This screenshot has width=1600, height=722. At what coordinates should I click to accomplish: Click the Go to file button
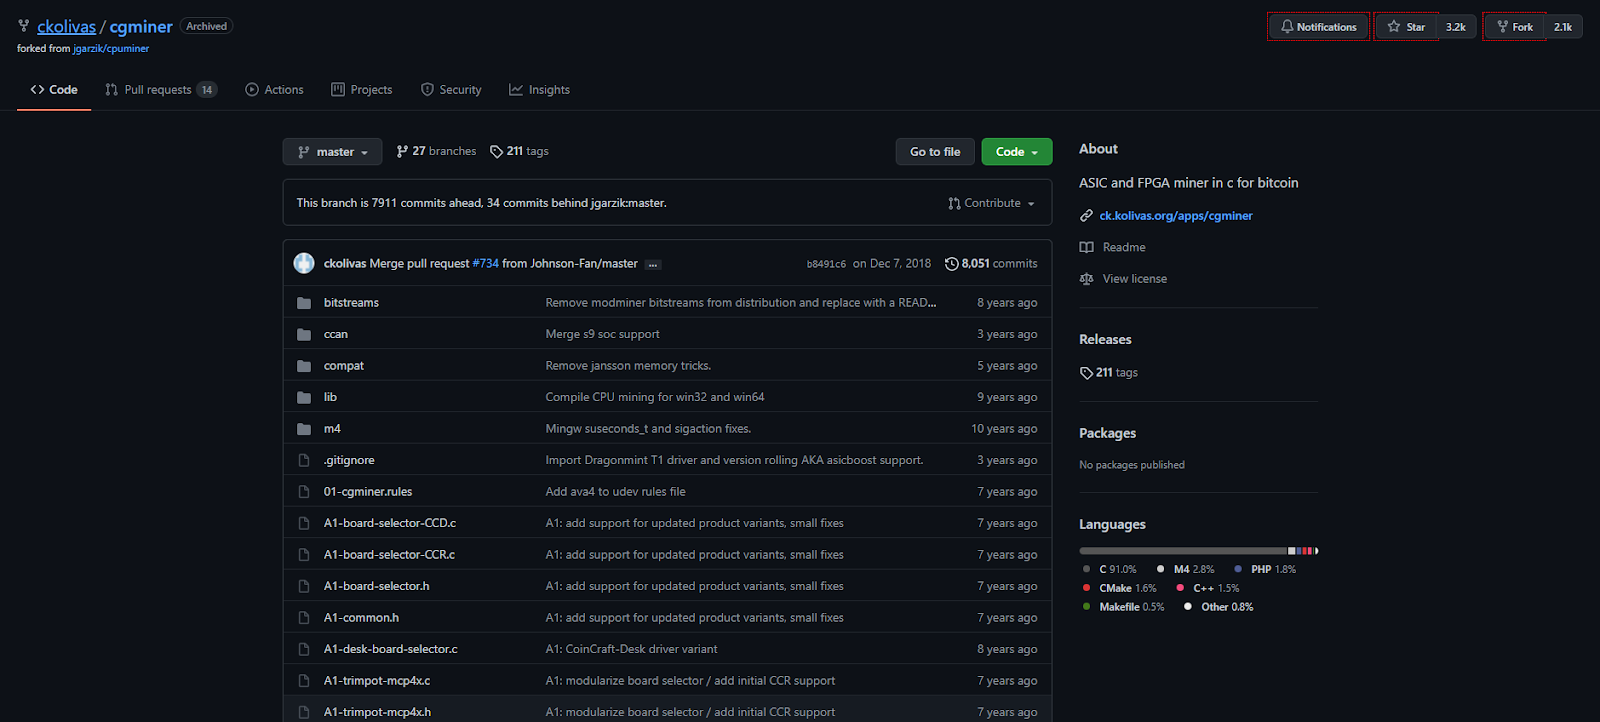[935, 152]
